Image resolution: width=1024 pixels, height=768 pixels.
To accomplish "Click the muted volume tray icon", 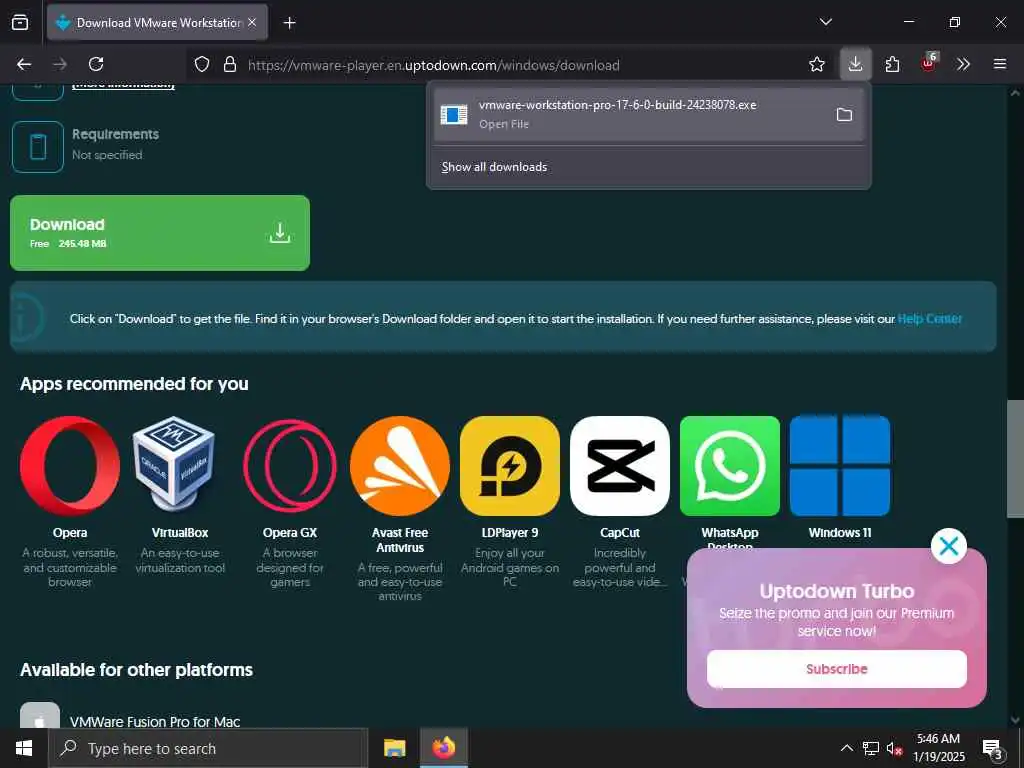I will pos(894,748).
